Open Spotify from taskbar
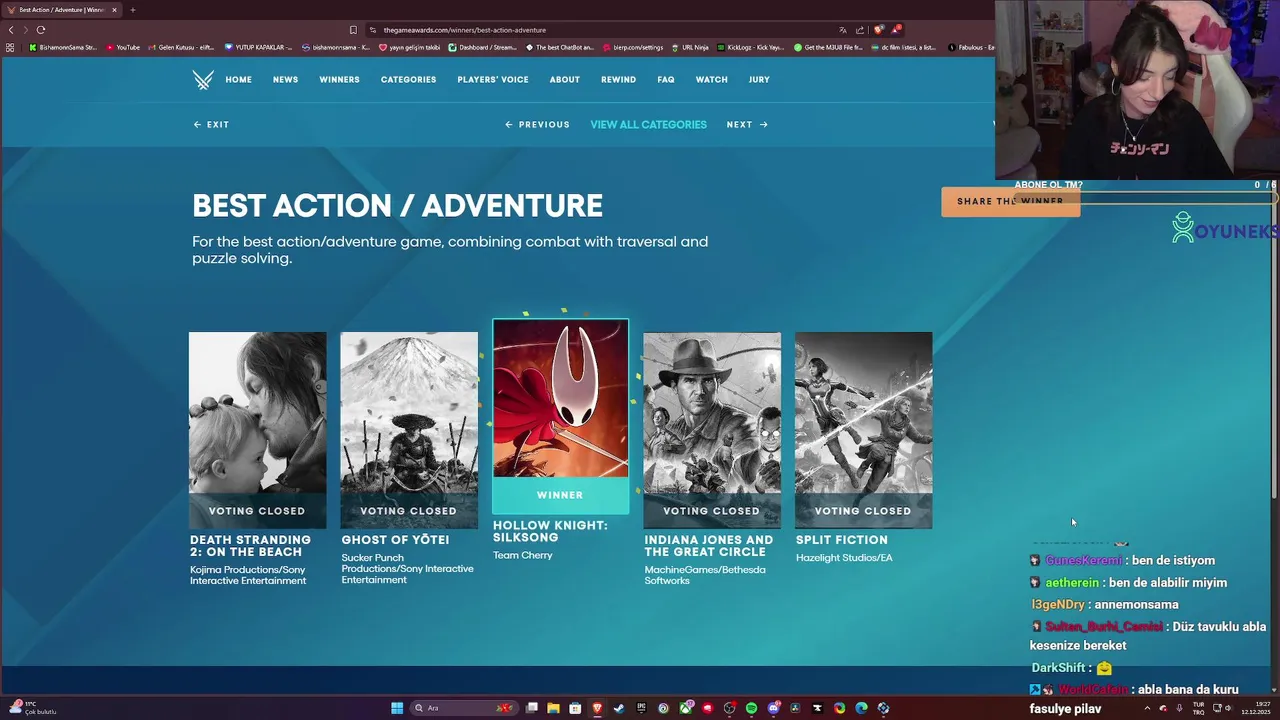This screenshot has height=720, width=1280. coord(751,708)
